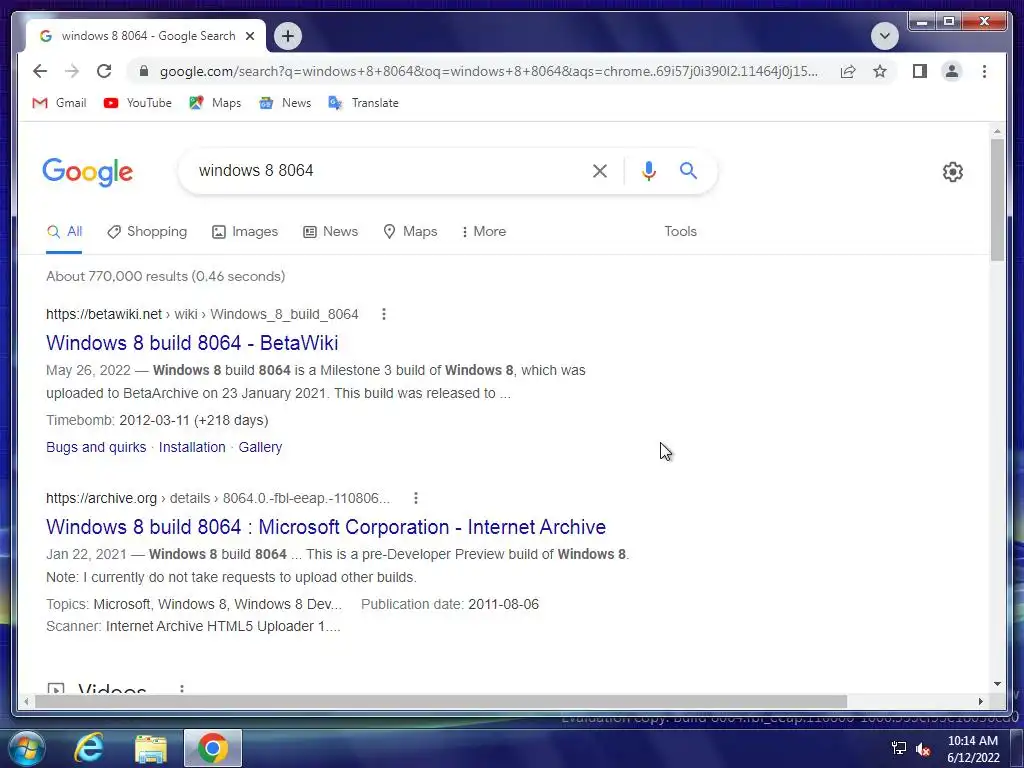Close the 'windows 8 8064 - Google Search' tab
Image resolution: width=1024 pixels, height=768 pixels.
(x=249, y=36)
